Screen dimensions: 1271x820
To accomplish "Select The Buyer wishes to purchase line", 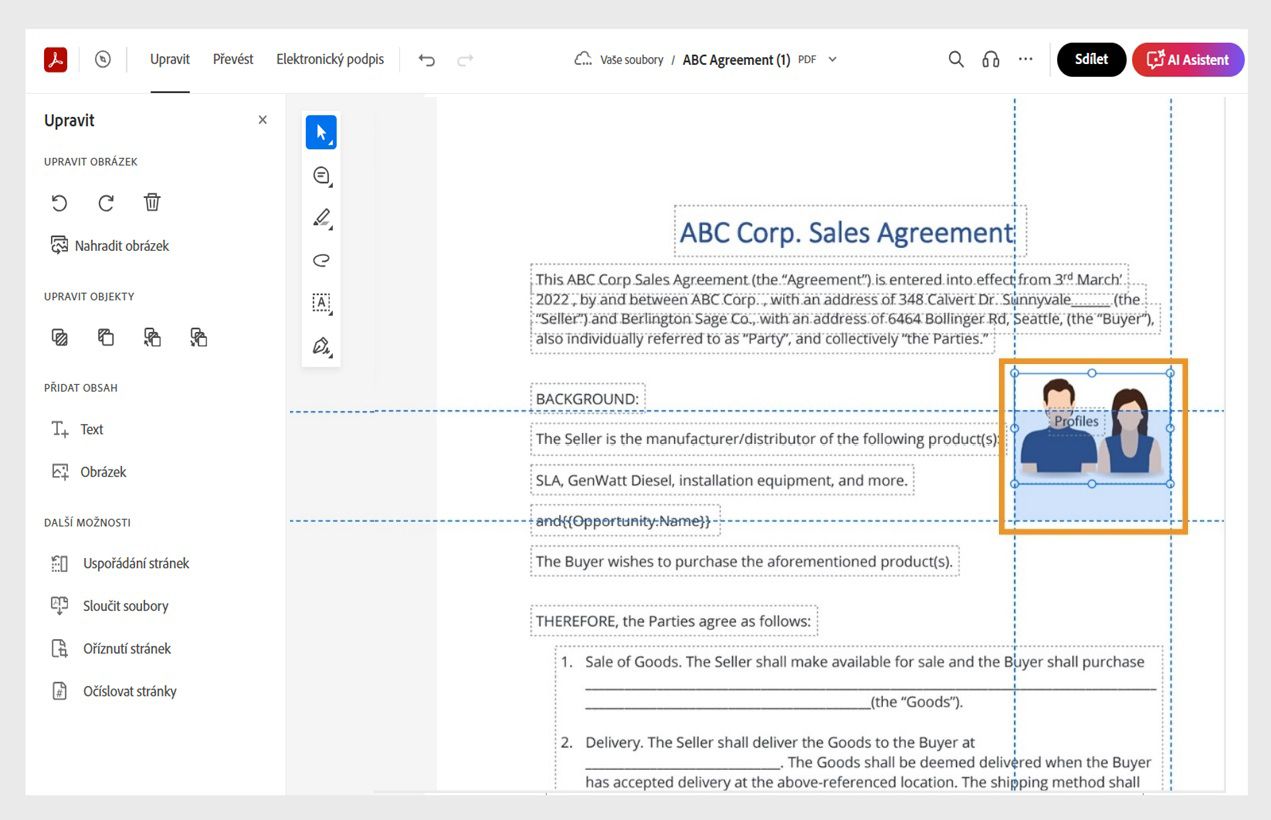I will coord(744,561).
